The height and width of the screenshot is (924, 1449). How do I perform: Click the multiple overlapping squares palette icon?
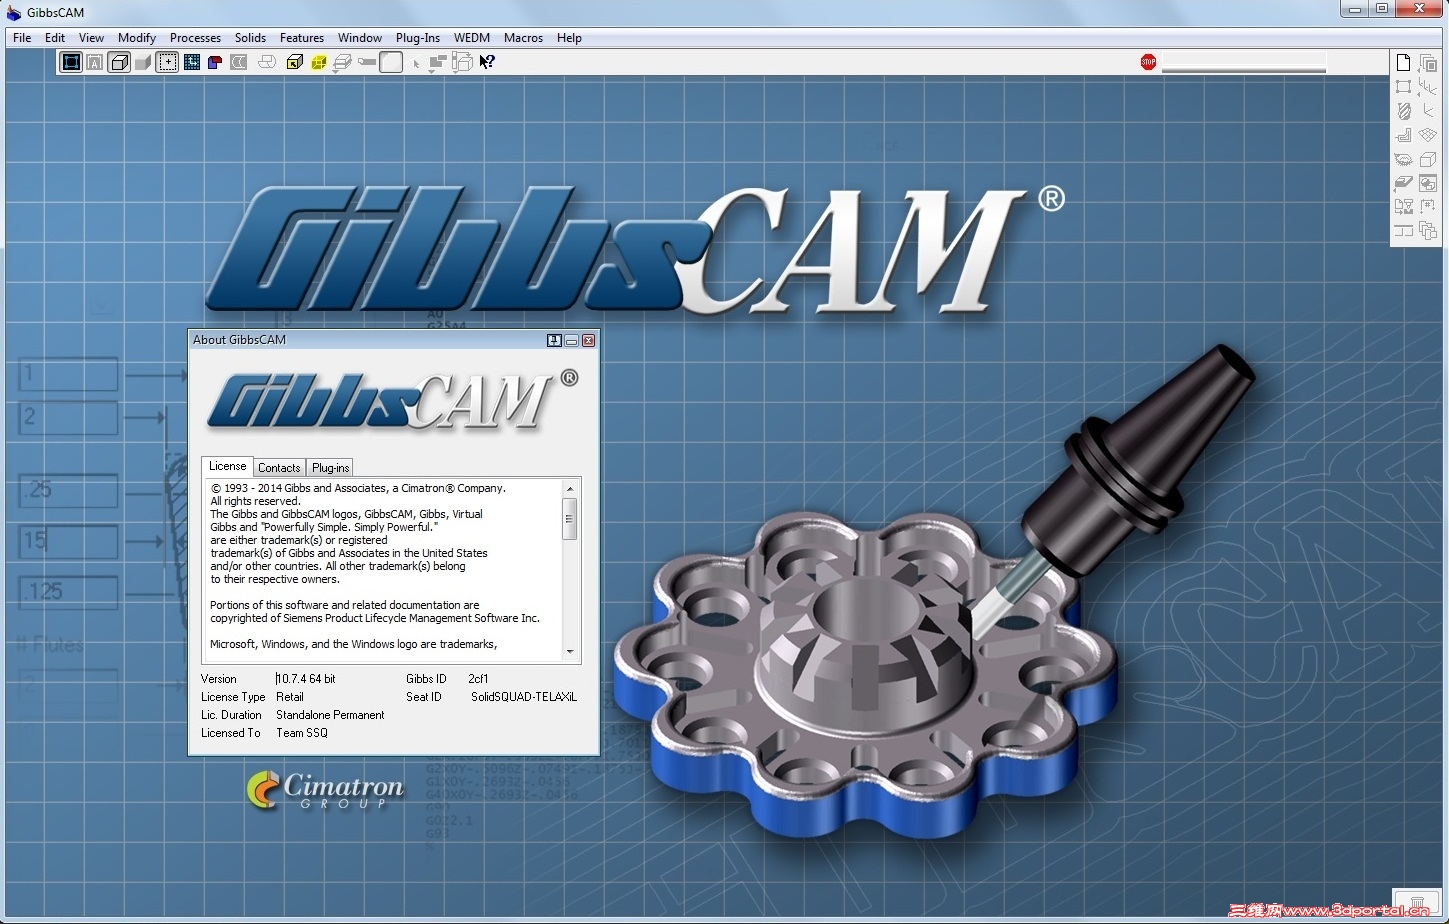coord(1428,231)
